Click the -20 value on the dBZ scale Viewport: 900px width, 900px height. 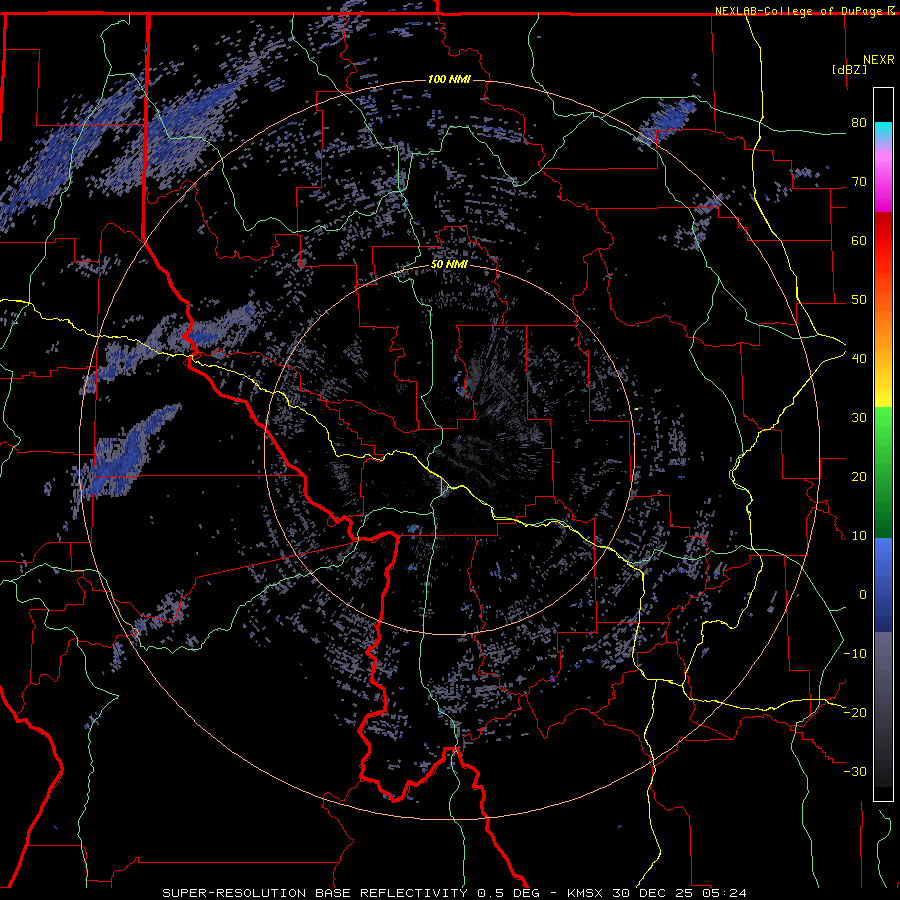855,713
